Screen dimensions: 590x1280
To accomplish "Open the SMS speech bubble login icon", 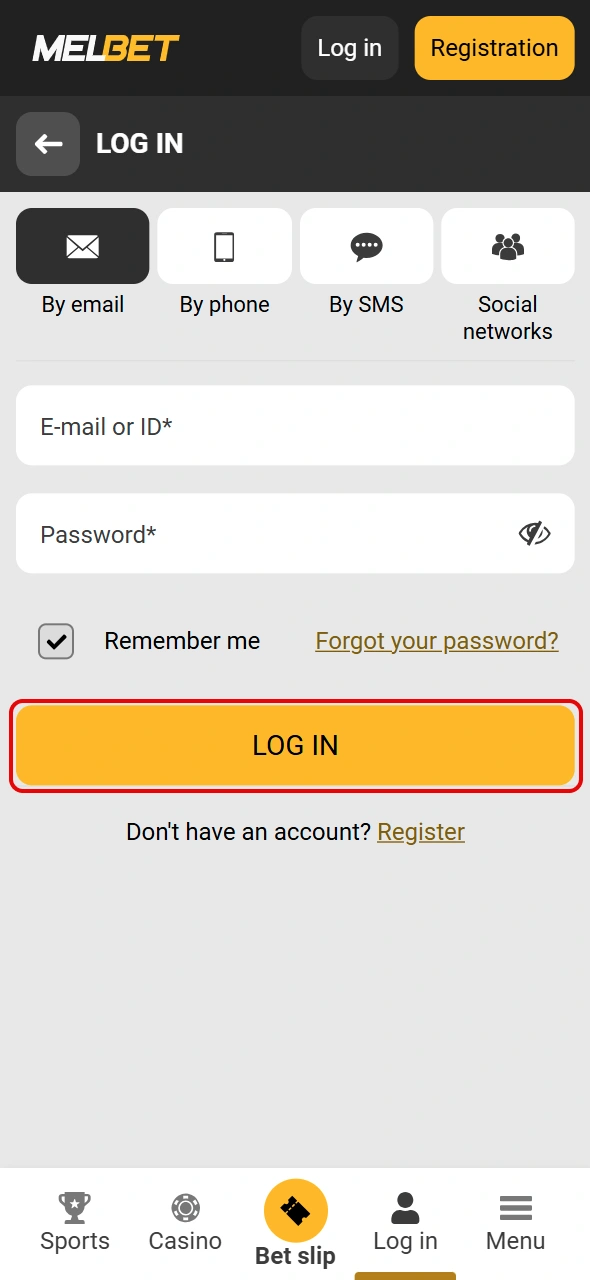I will (366, 246).
